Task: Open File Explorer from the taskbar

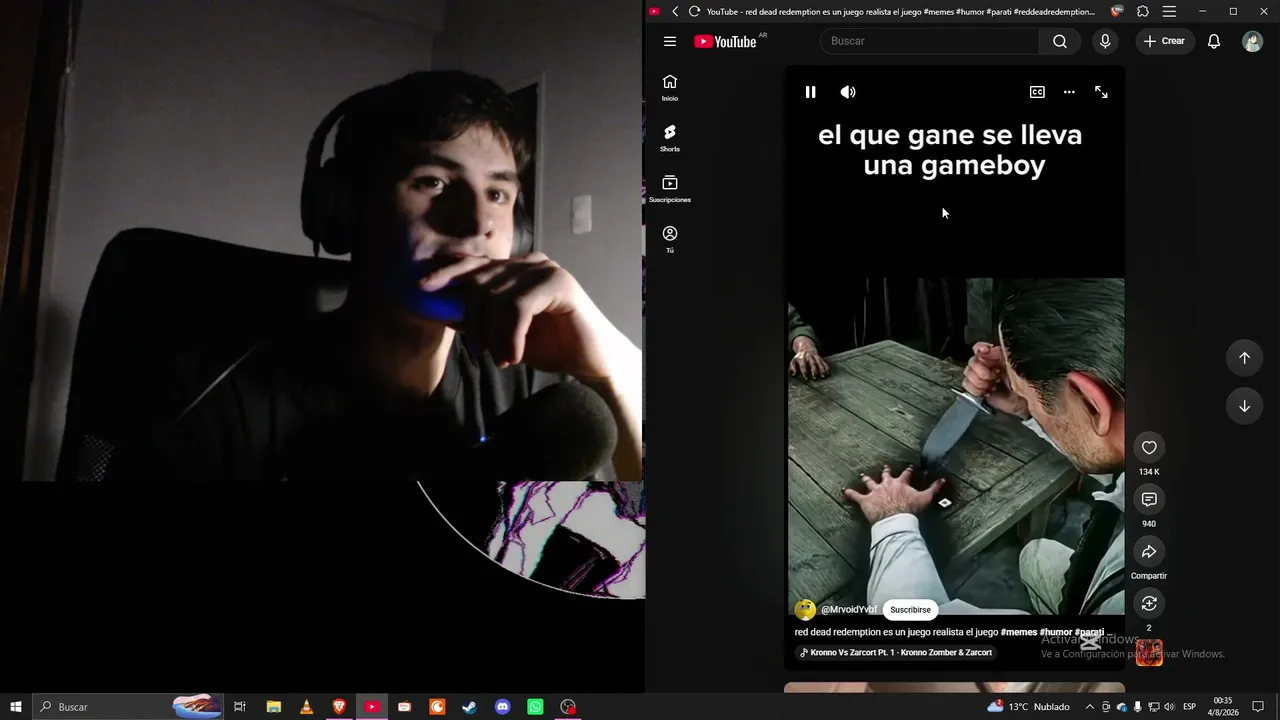Action: tap(273, 707)
